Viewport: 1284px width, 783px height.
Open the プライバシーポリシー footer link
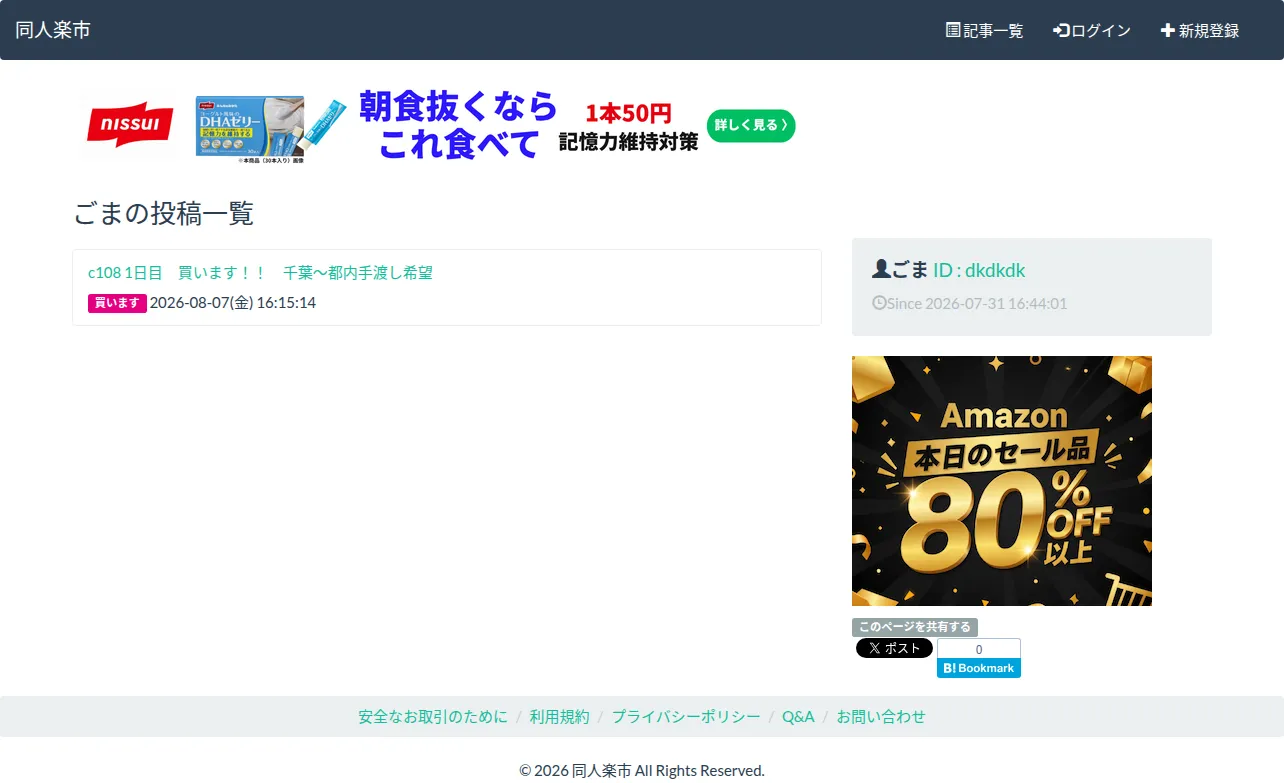coord(686,716)
